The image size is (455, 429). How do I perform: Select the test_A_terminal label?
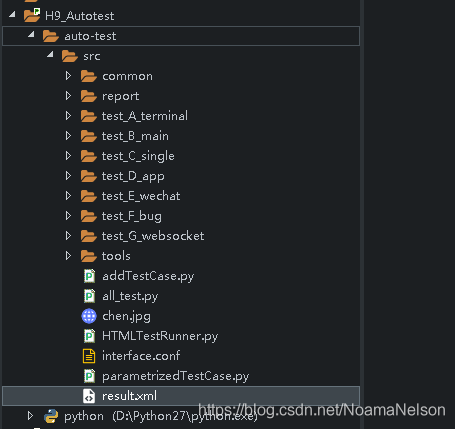(145, 116)
